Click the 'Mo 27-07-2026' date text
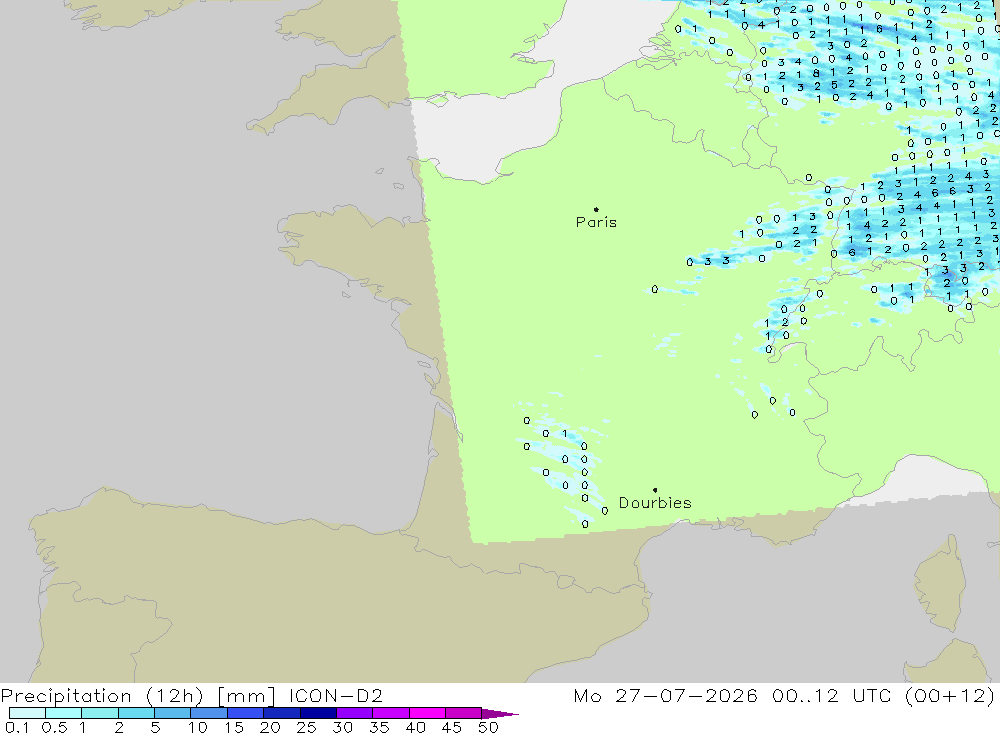Viewport: 1000px width, 733px height. (x=666, y=695)
